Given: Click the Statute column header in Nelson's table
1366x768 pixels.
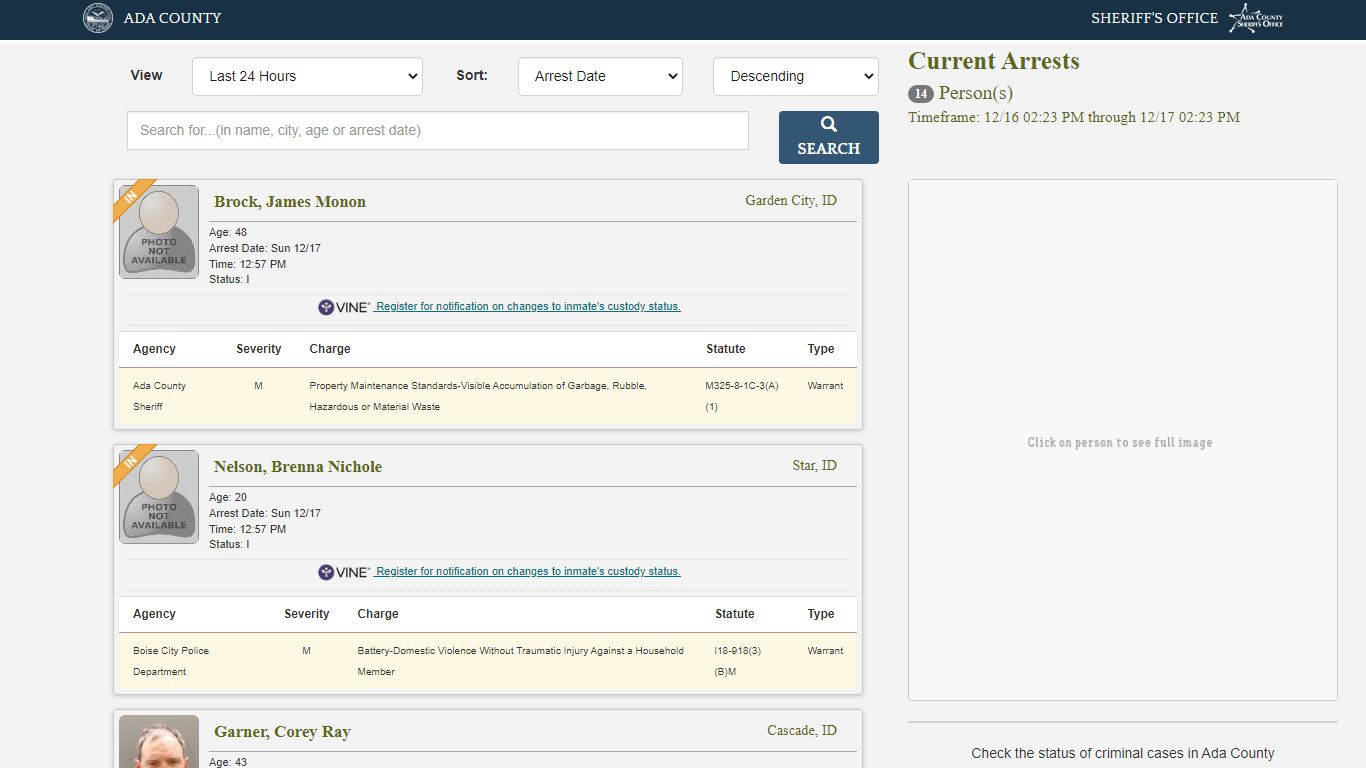Looking at the screenshot, I should click(x=735, y=614).
